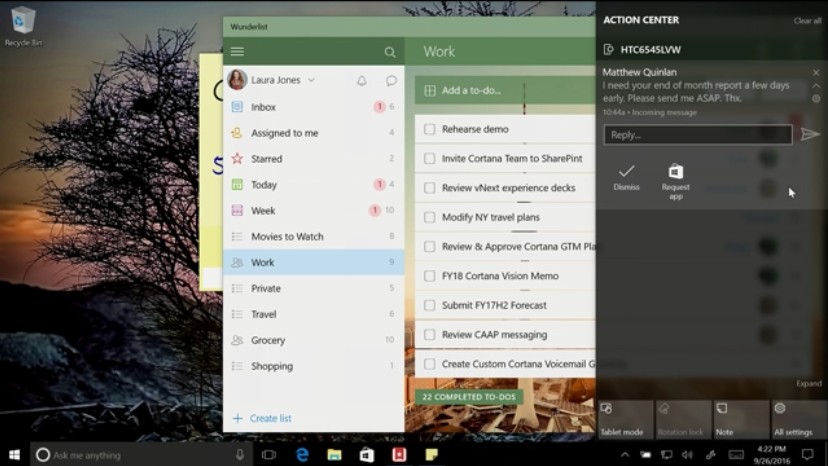Click the Wunderlist search magnifier icon
This screenshot has height=466, width=828.
[390, 52]
